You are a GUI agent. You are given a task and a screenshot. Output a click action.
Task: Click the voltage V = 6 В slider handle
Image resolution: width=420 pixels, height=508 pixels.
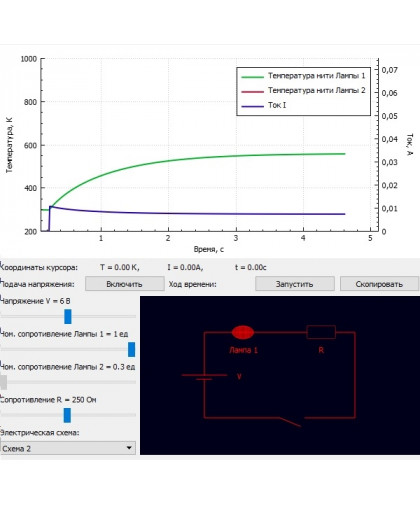68,316
